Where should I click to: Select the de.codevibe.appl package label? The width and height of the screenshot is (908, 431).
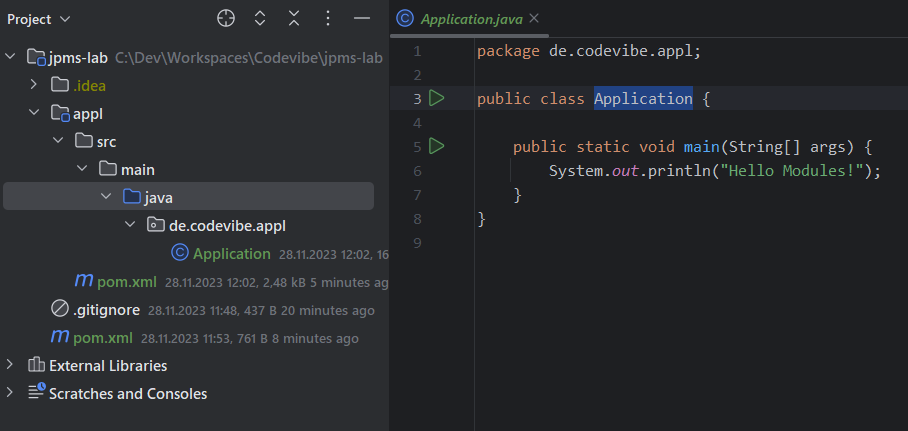point(228,225)
